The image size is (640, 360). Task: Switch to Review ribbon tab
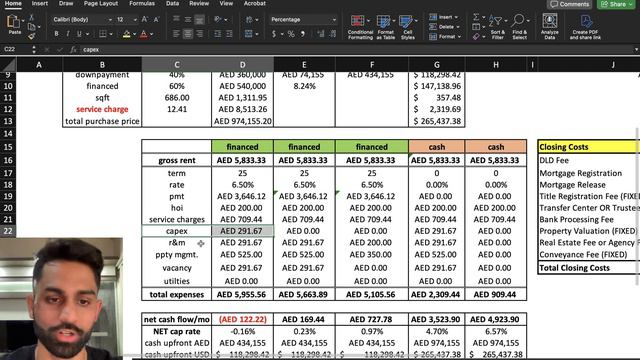199,3
